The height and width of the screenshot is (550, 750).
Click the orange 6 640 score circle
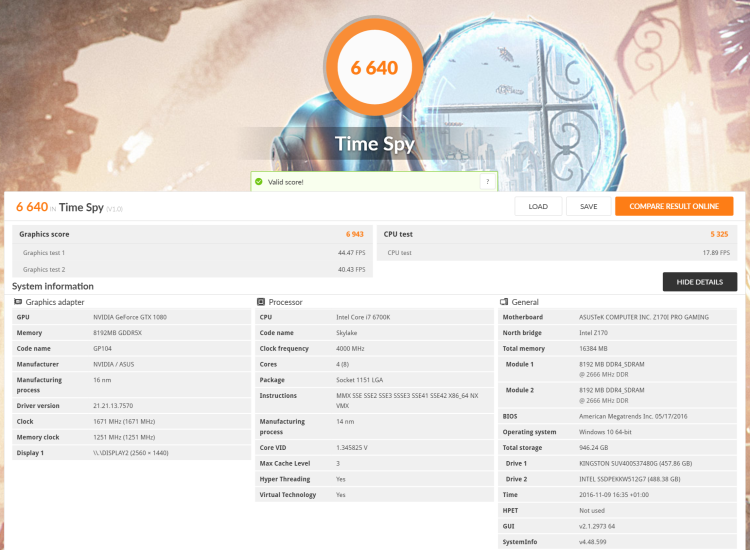click(374, 67)
